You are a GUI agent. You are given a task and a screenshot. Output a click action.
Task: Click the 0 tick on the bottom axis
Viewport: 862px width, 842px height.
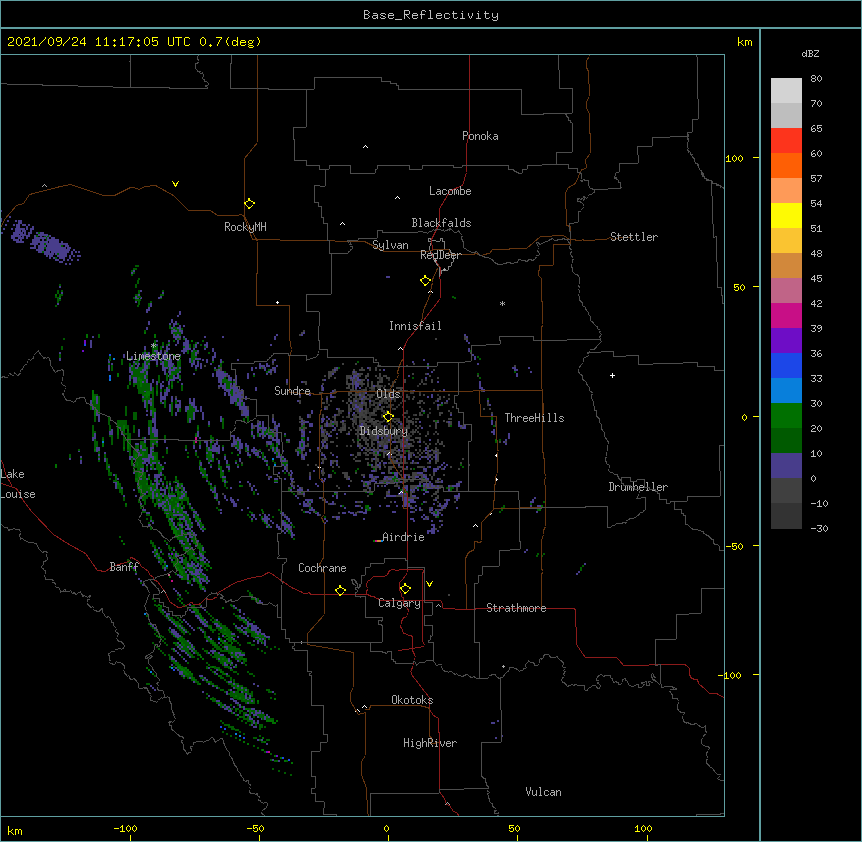pyautogui.click(x=386, y=828)
